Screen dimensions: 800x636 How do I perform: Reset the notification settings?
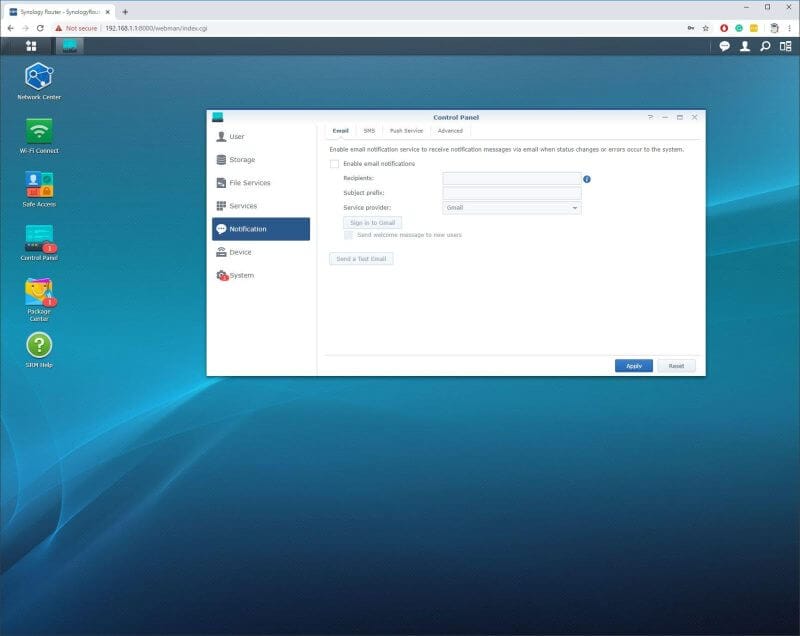pos(677,366)
